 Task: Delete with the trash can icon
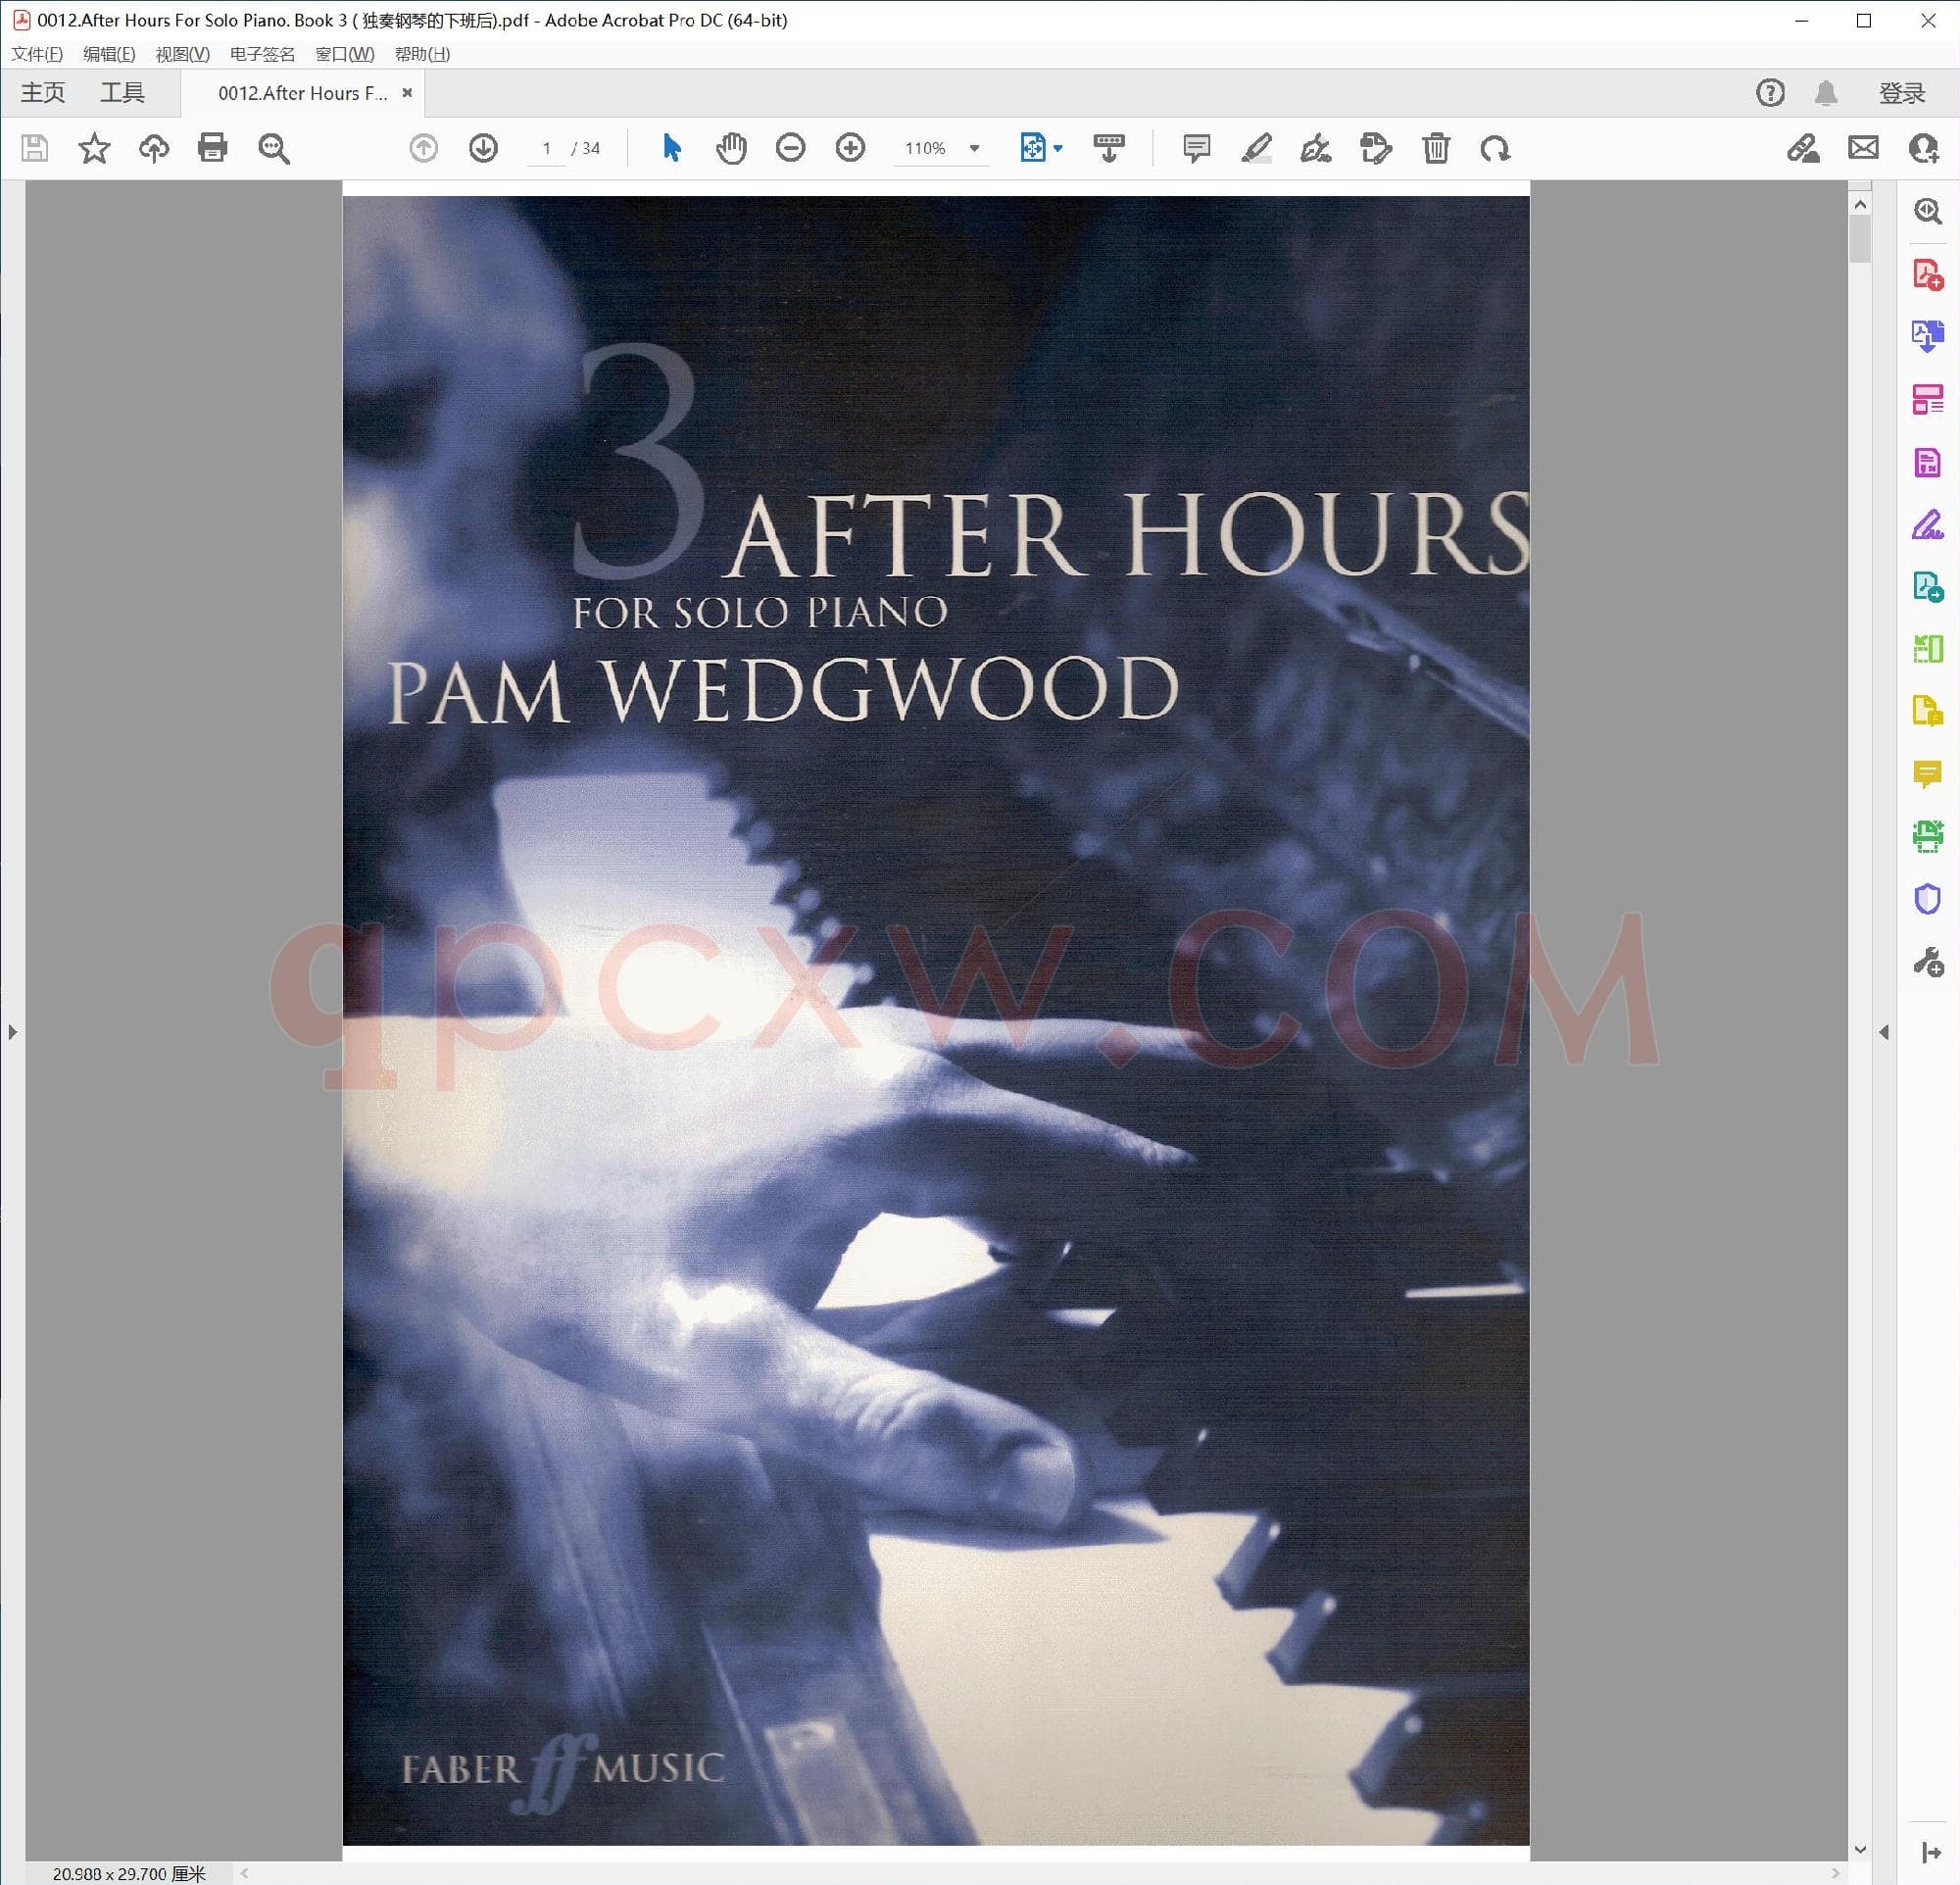[x=1435, y=148]
